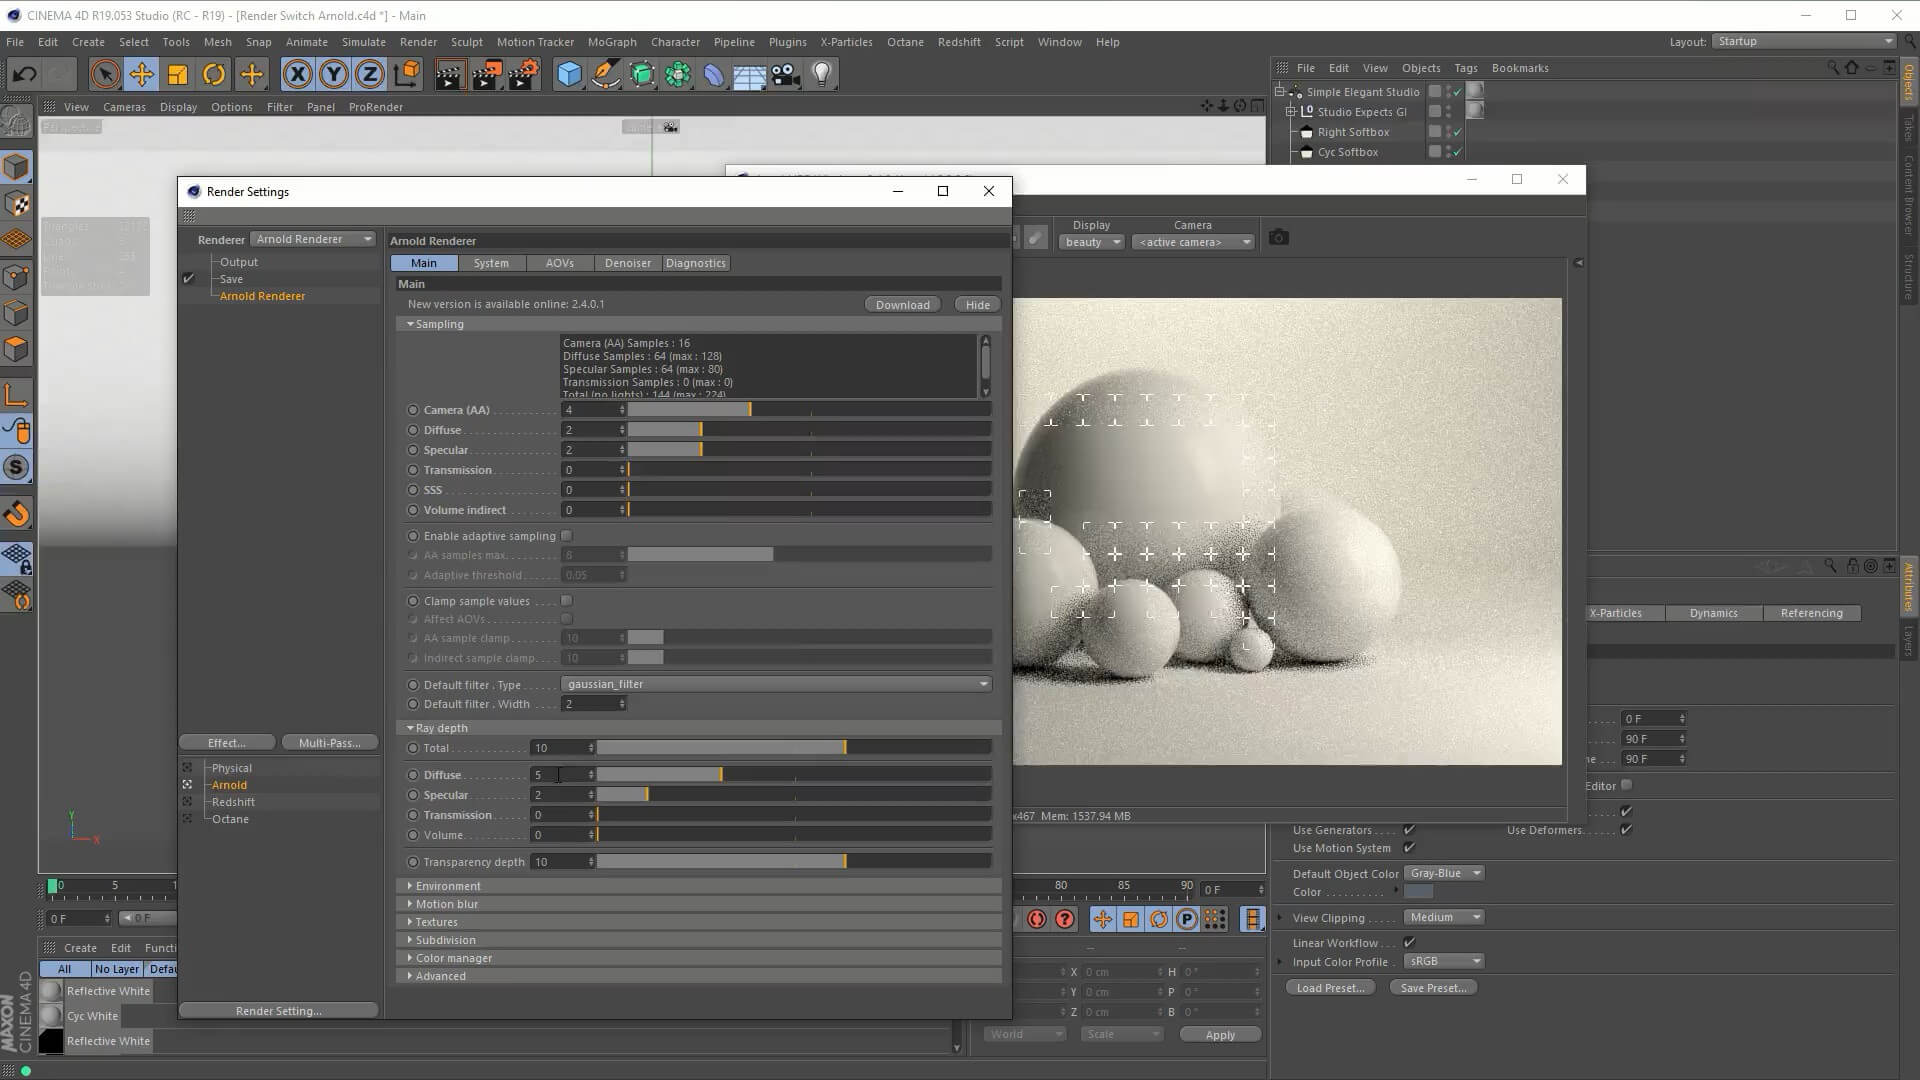The width and height of the screenshot is (1920, 1080).
Task: Click the Ray depth Total slider
Action: tap(794, 748)
